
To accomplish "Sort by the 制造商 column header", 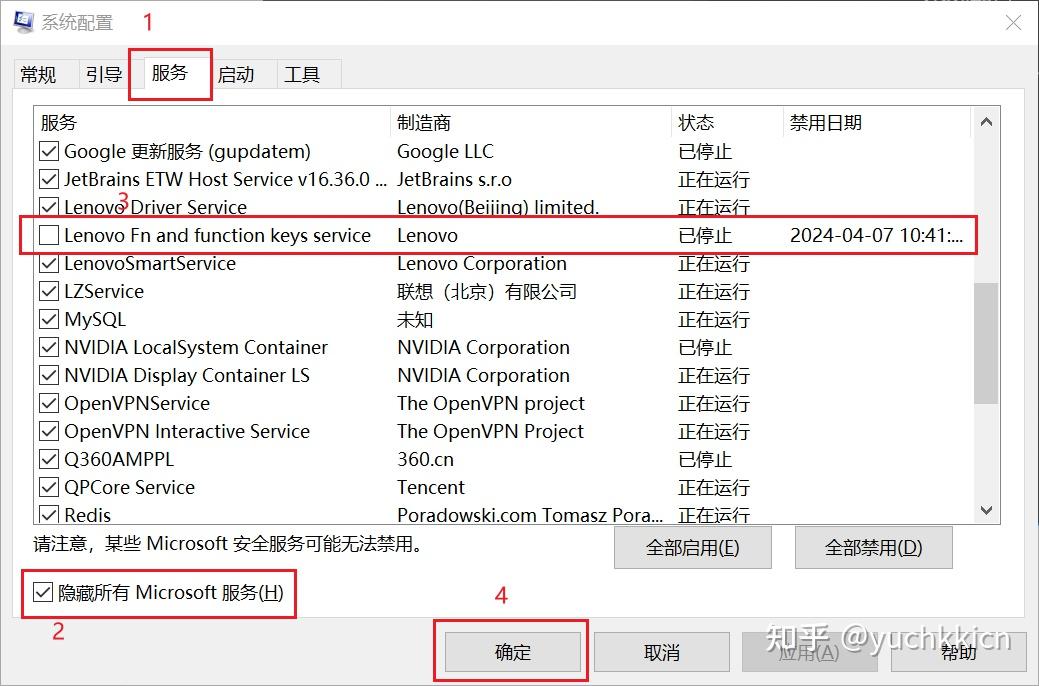I will [531, 123].
